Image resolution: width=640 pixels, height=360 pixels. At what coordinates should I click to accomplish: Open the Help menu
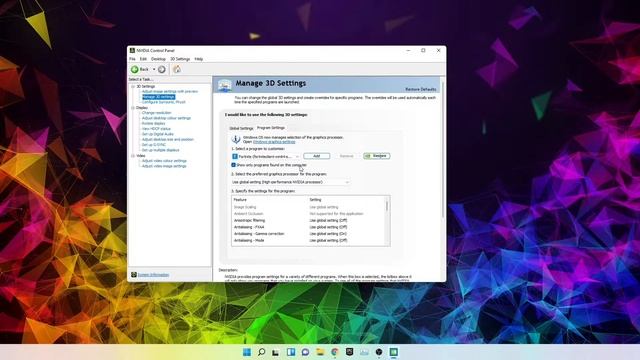coord(199,59)
